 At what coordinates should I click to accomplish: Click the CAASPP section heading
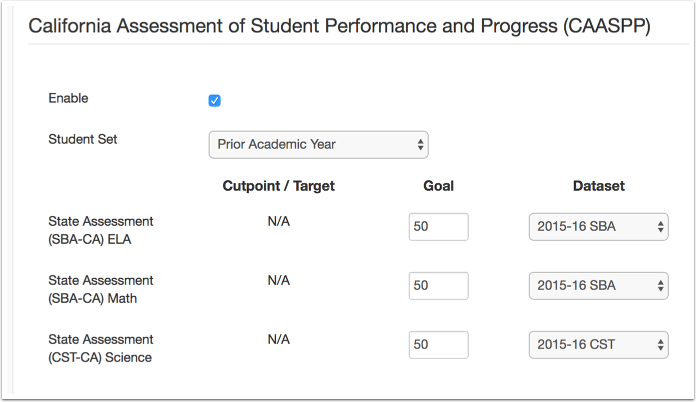click(x=340, y=26)
